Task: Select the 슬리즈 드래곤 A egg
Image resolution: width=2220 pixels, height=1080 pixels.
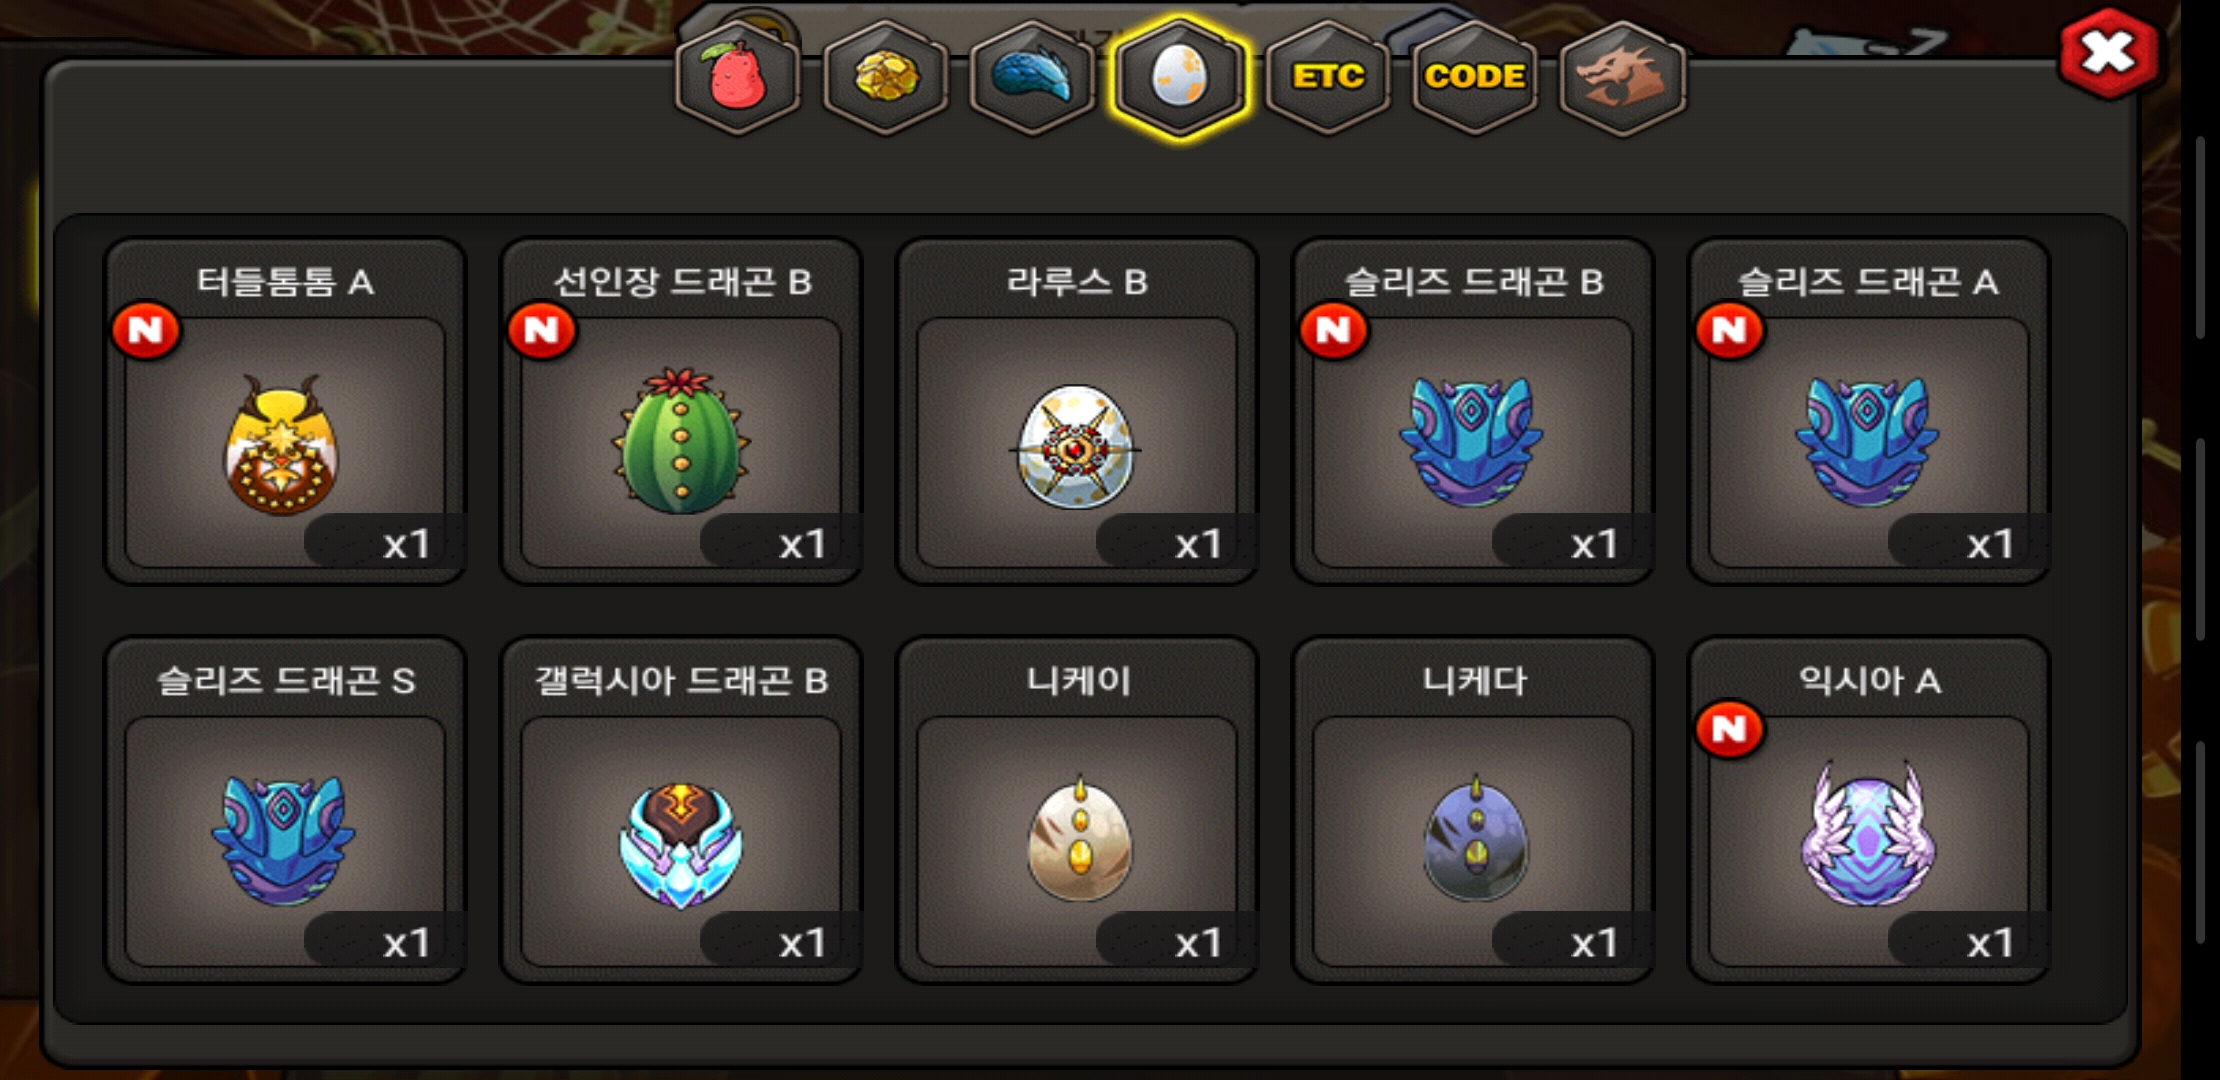Action: pos(1869,411)
